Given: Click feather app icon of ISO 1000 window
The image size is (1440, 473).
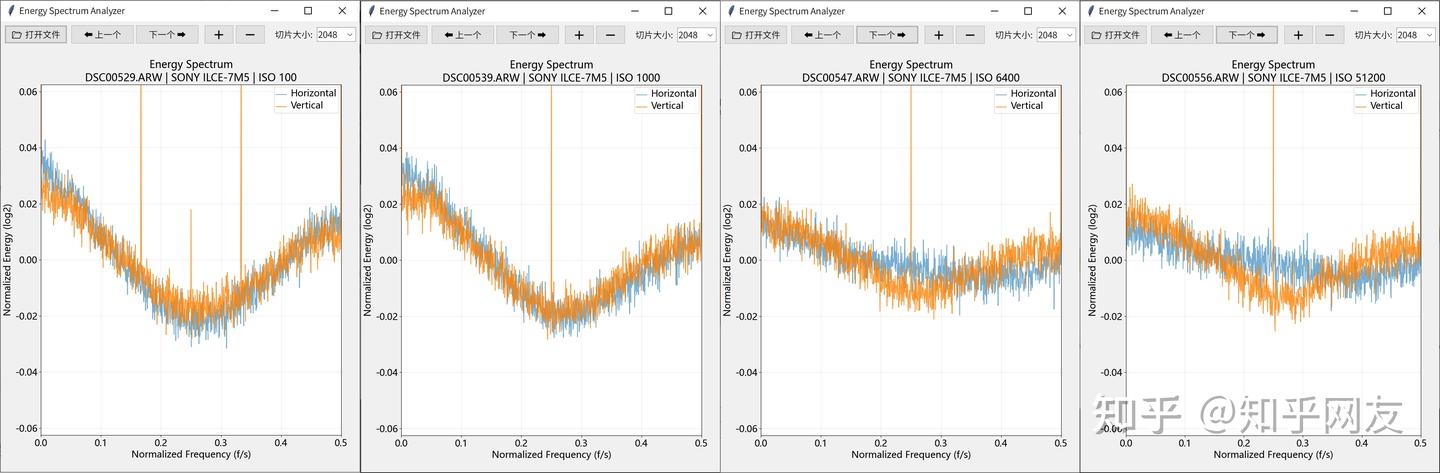Looking at the screenshot, I should coord(371,11).
